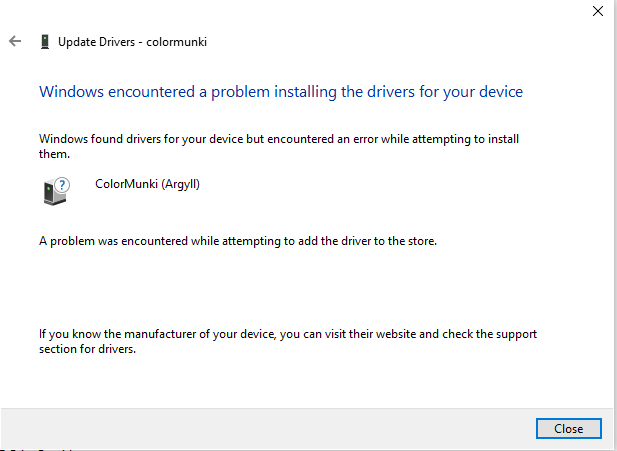Click the Update Drivers - colormunki title text
Image resolution: width=617 pixels, height=451 pixels.
click(x=132, y=42)
